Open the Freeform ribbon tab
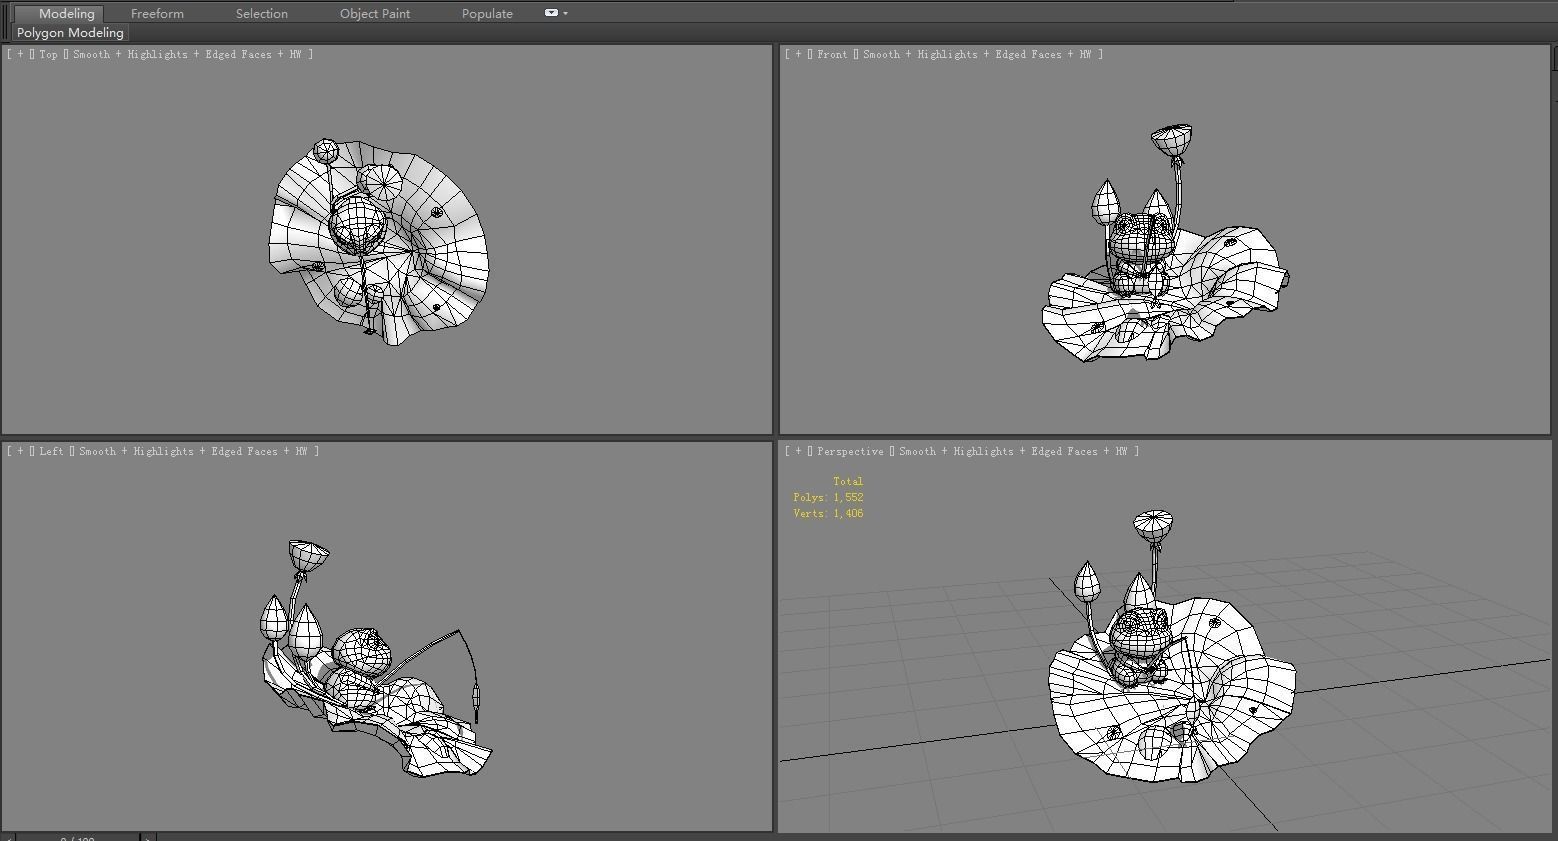 tap(157, 13)
